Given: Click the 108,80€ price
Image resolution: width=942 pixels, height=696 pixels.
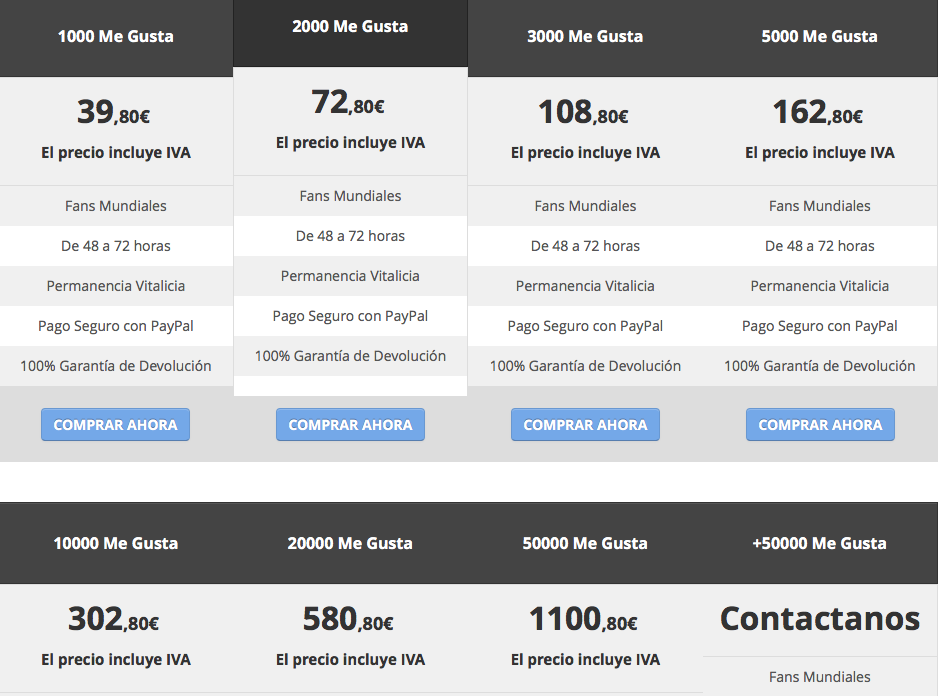Looking at the screenshot, I should click(x=583, y=112).
